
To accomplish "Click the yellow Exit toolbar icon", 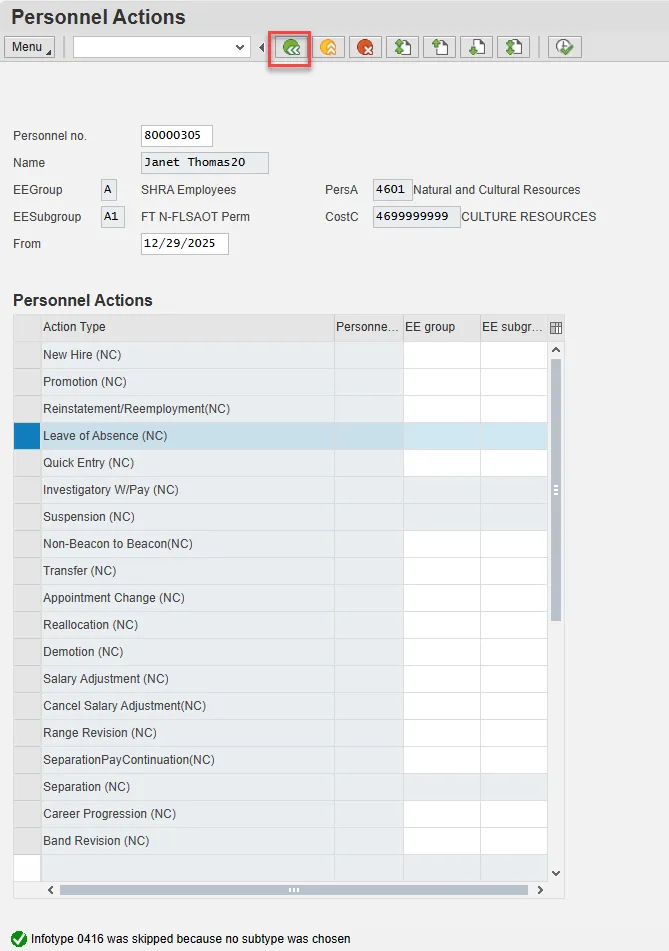I will [x=328, y=47].
